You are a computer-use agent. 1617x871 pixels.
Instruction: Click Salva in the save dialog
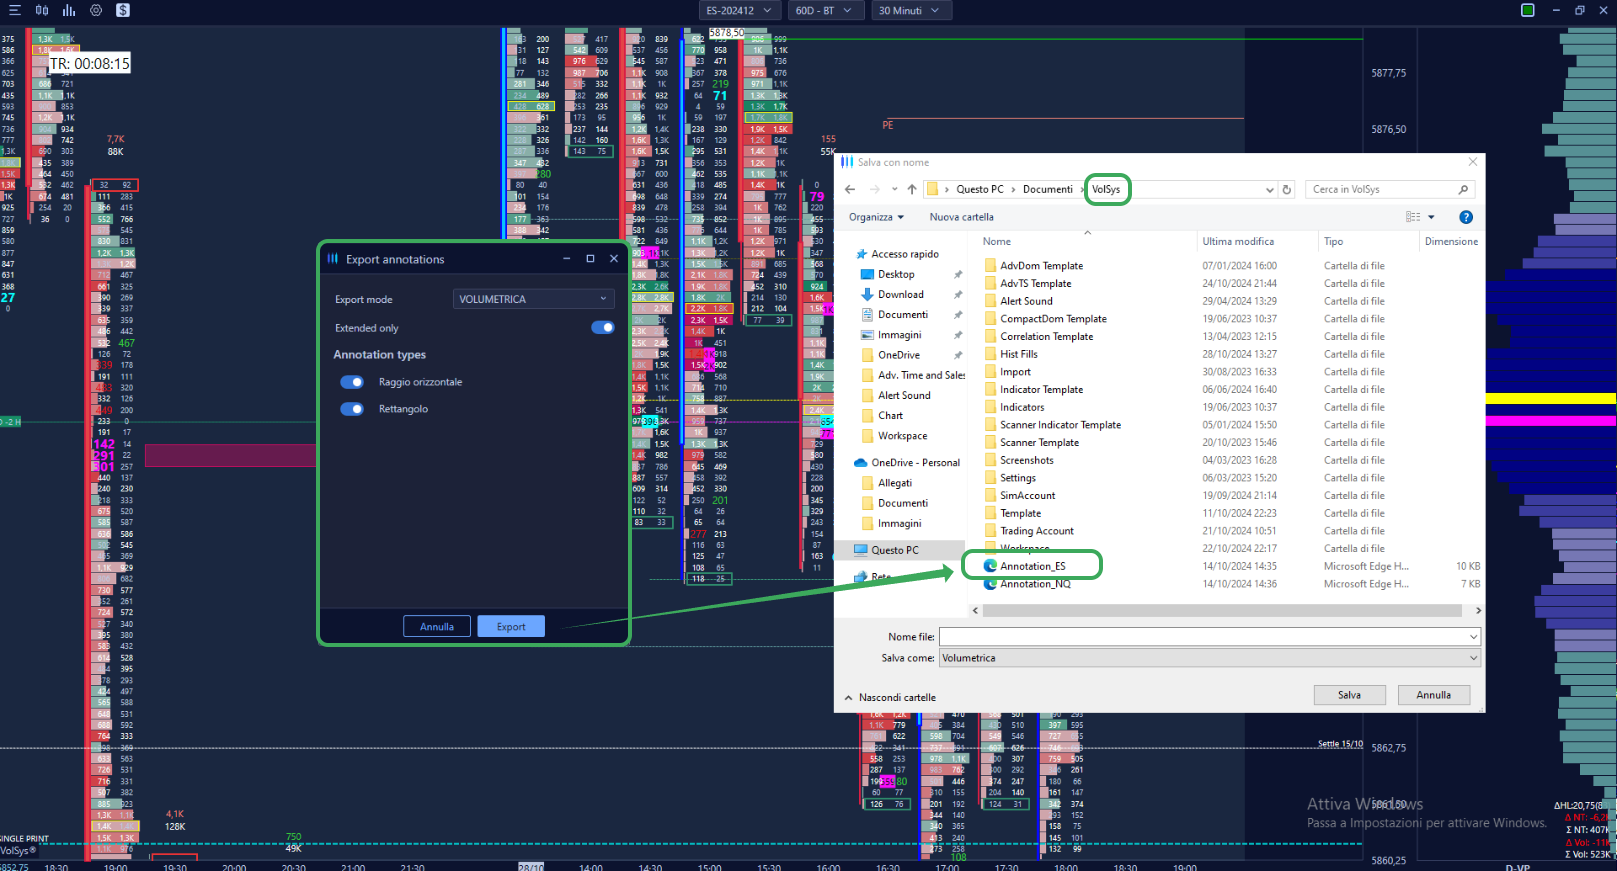[x=1349, y=695]
